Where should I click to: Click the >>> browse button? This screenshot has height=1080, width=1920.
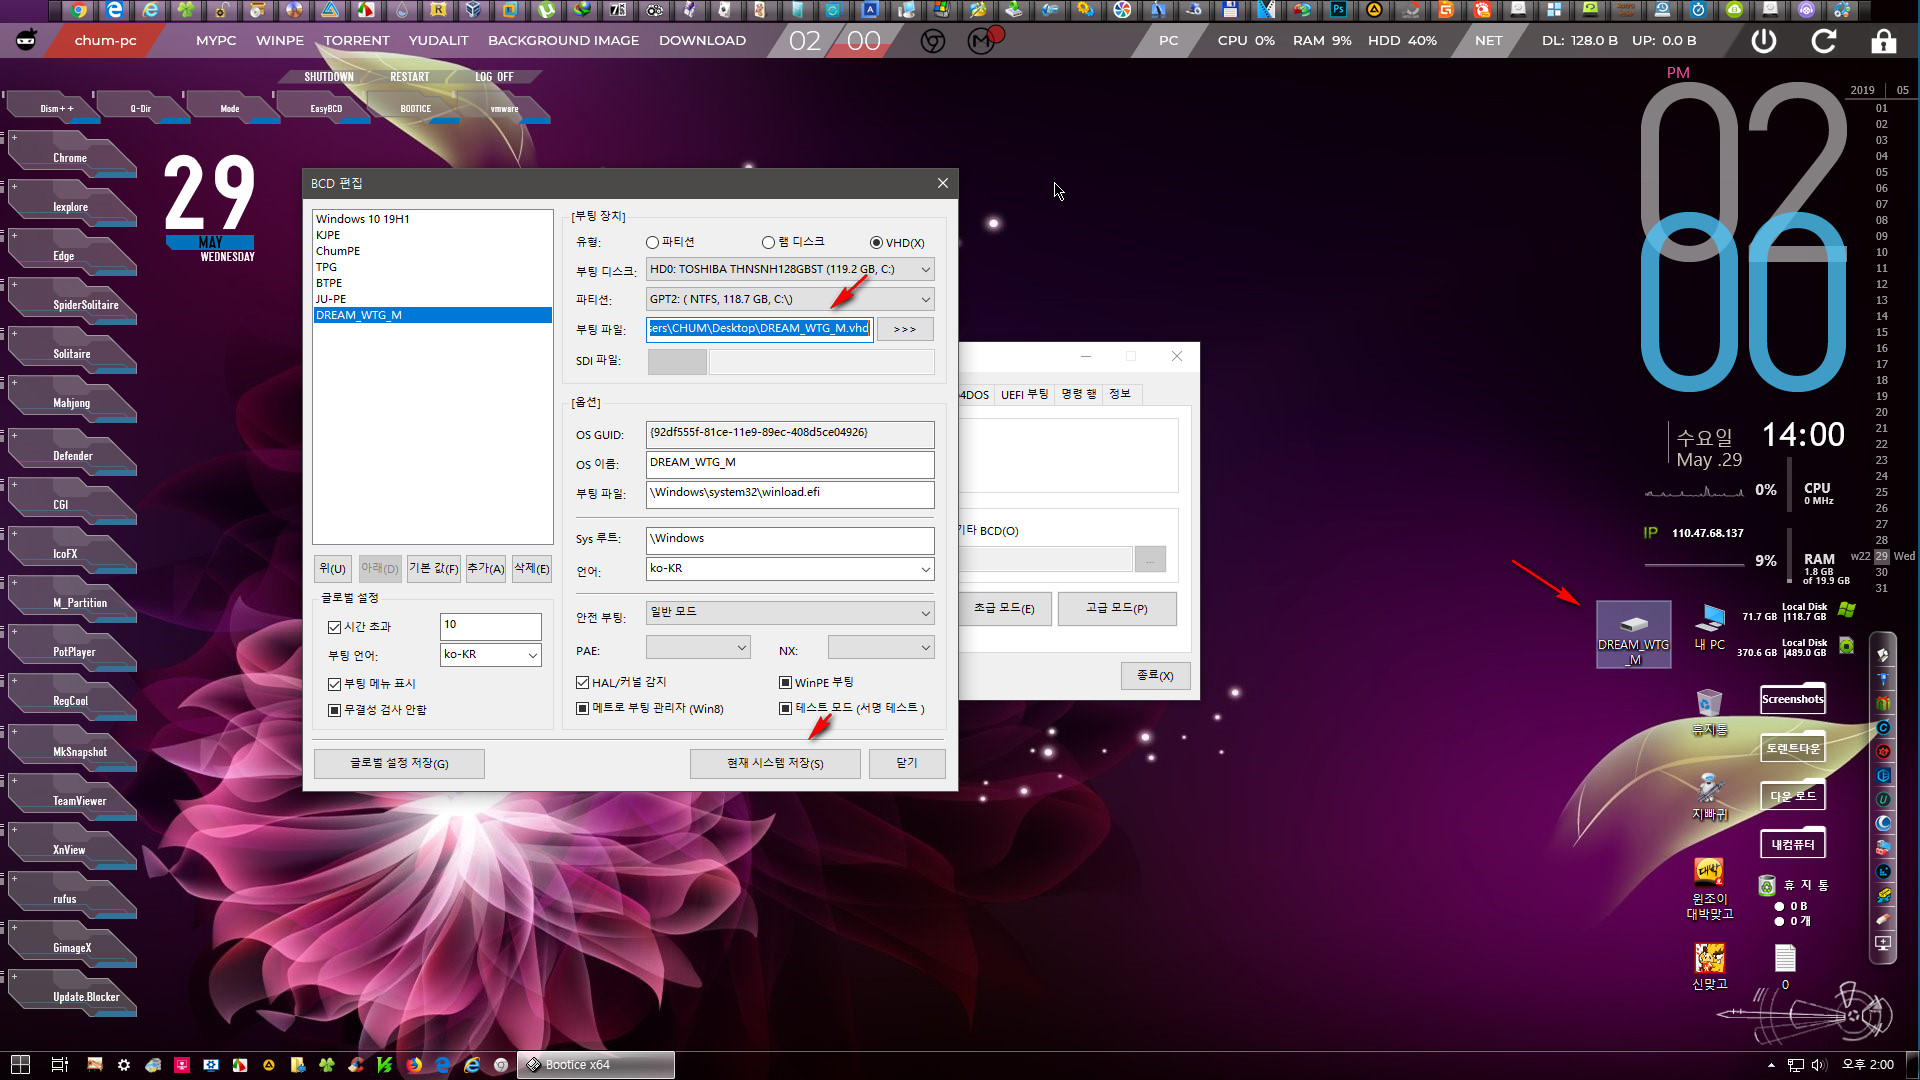pos(904,329)
